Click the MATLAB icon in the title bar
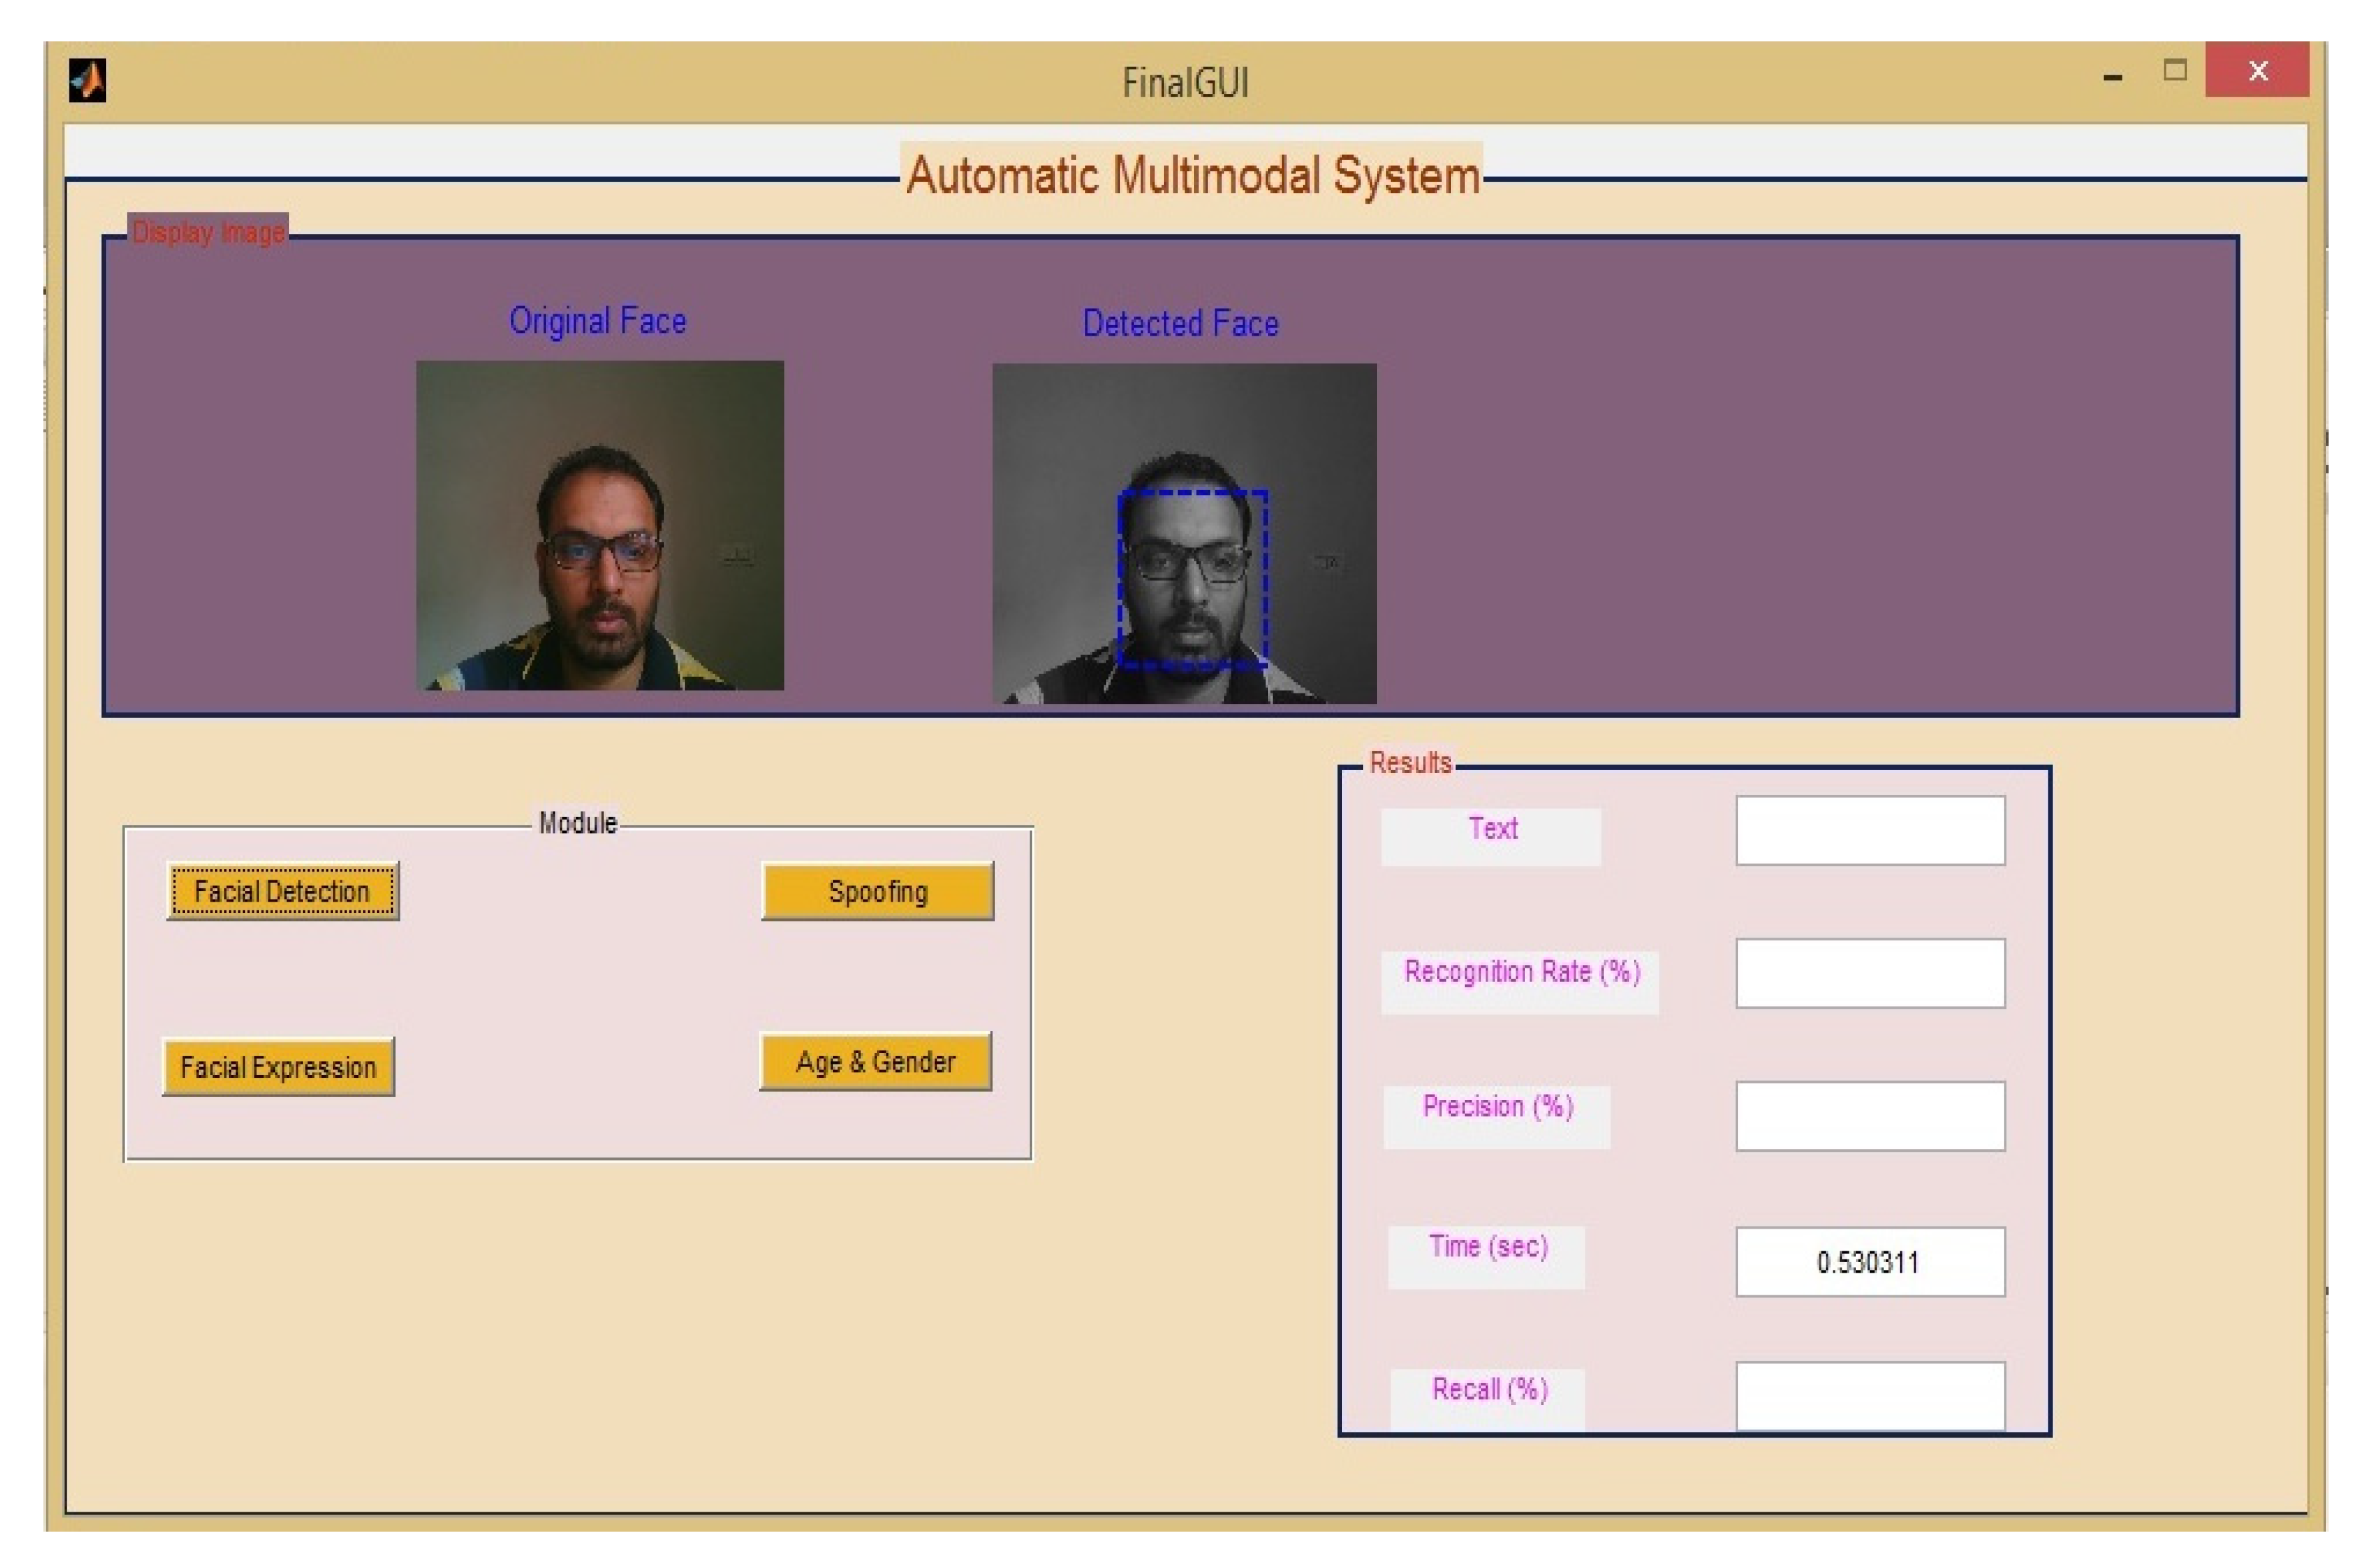The height and width of the screenshot is (1561, 2380). coord(87,81)
